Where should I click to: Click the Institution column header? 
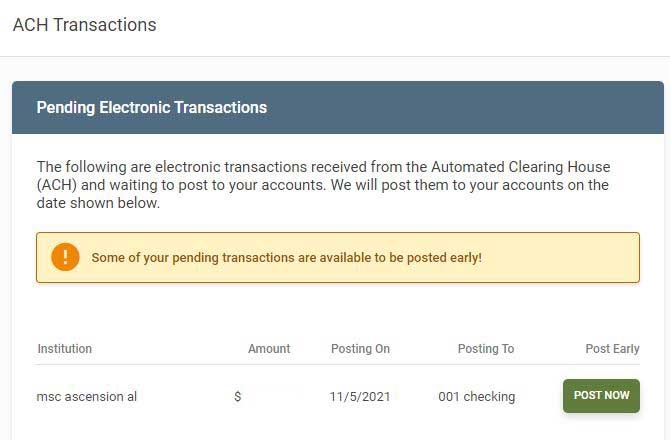coord(65,349)
